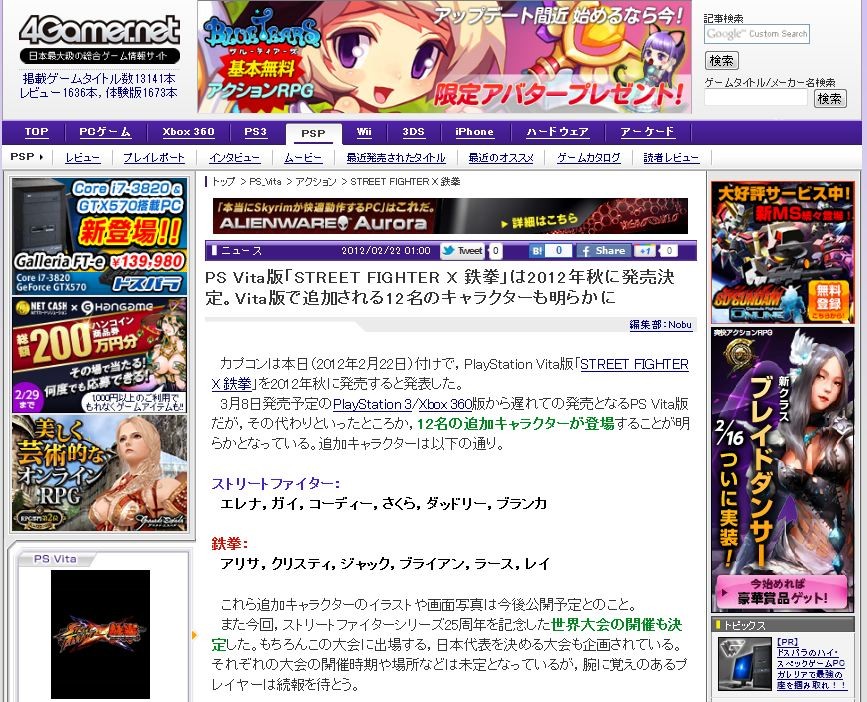Click the ドスパラ PC topic thumbnail
This screenshot has width=867, height=702.
click(x=744, y=664)
